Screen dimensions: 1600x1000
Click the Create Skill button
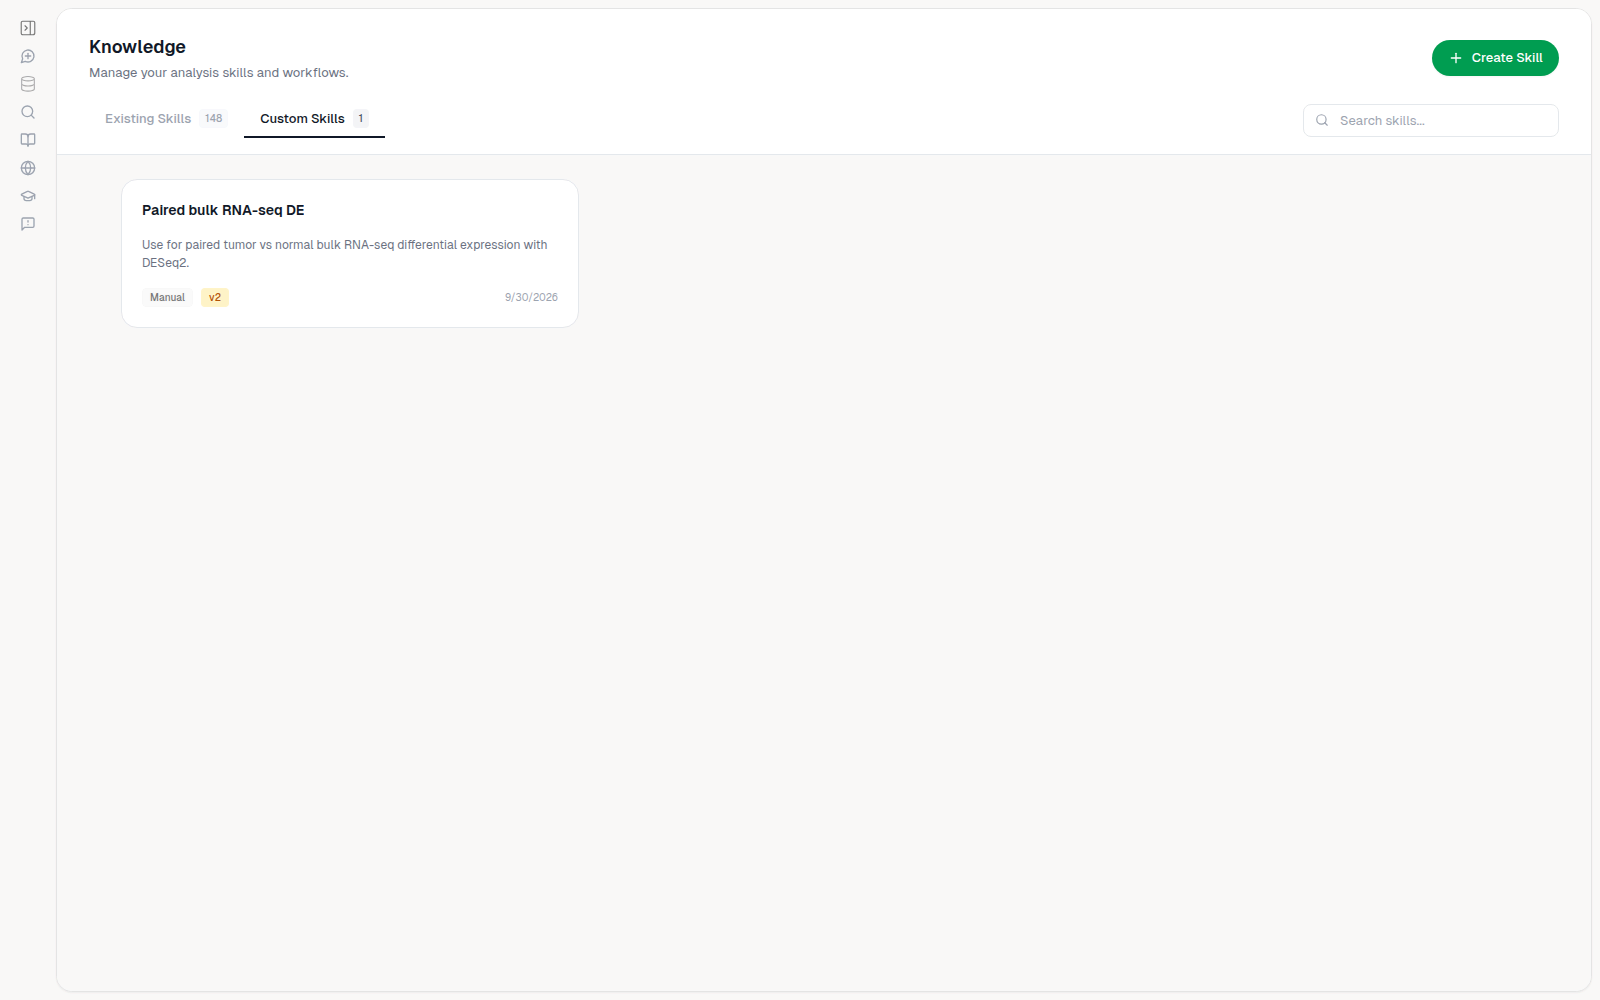tap(1495, 58)
